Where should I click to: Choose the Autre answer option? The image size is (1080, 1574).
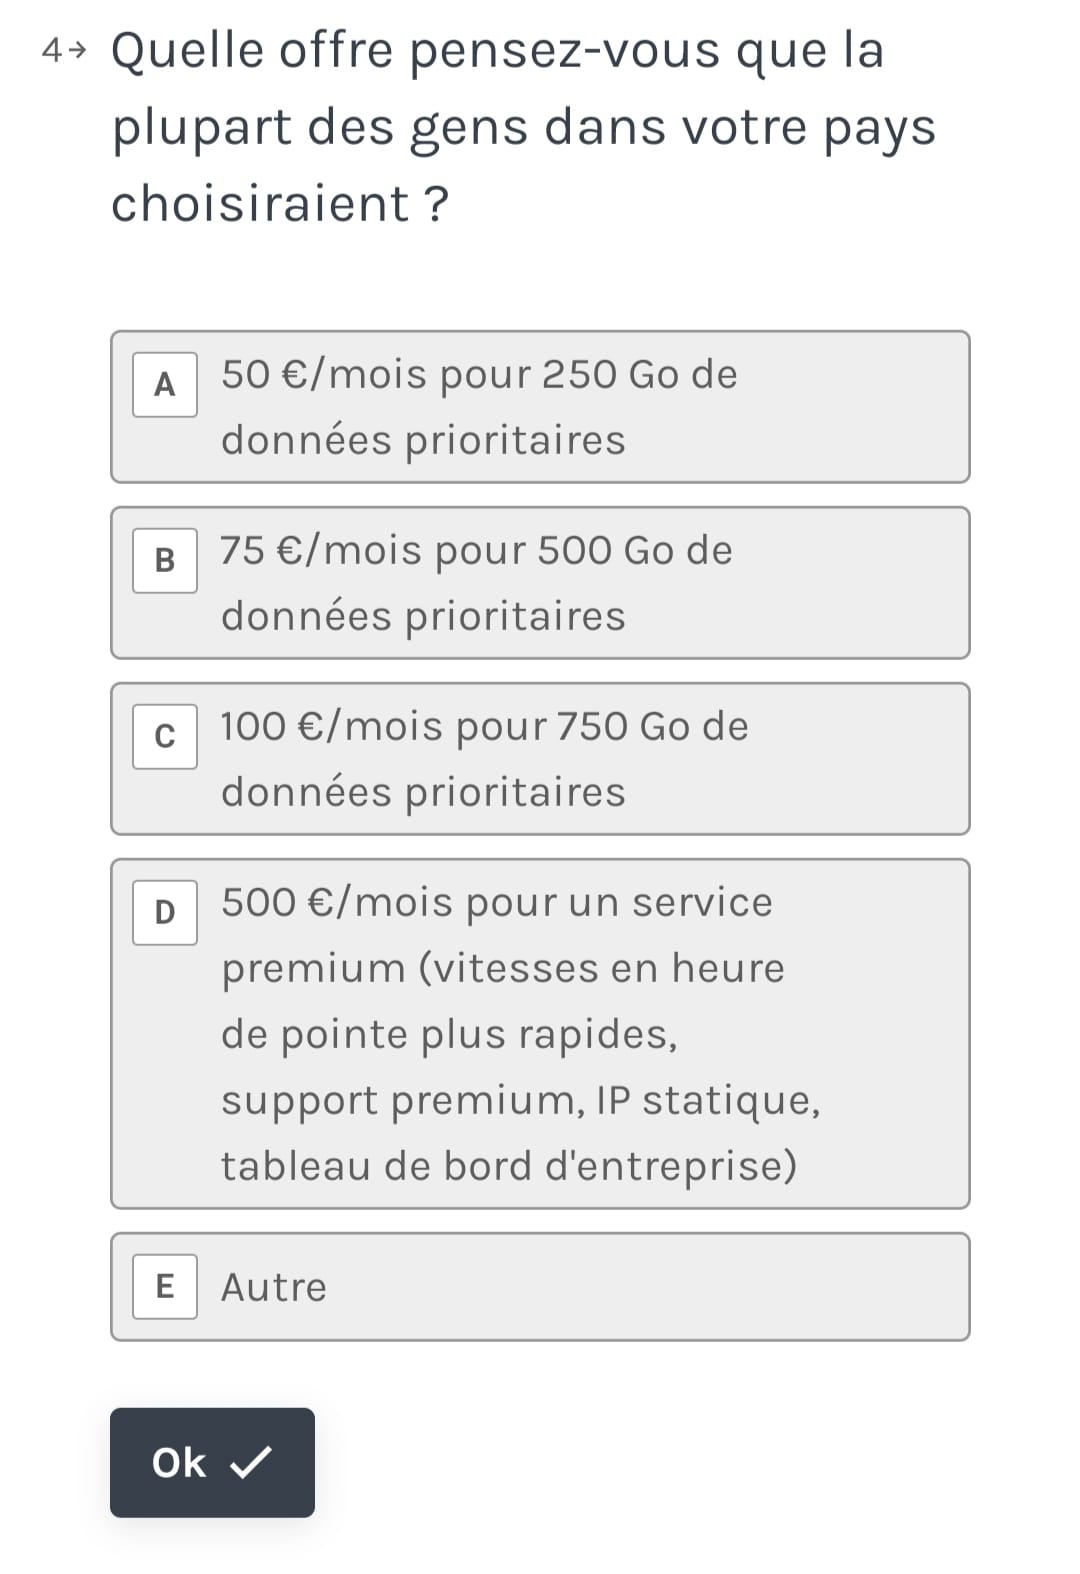point(540,1287)
